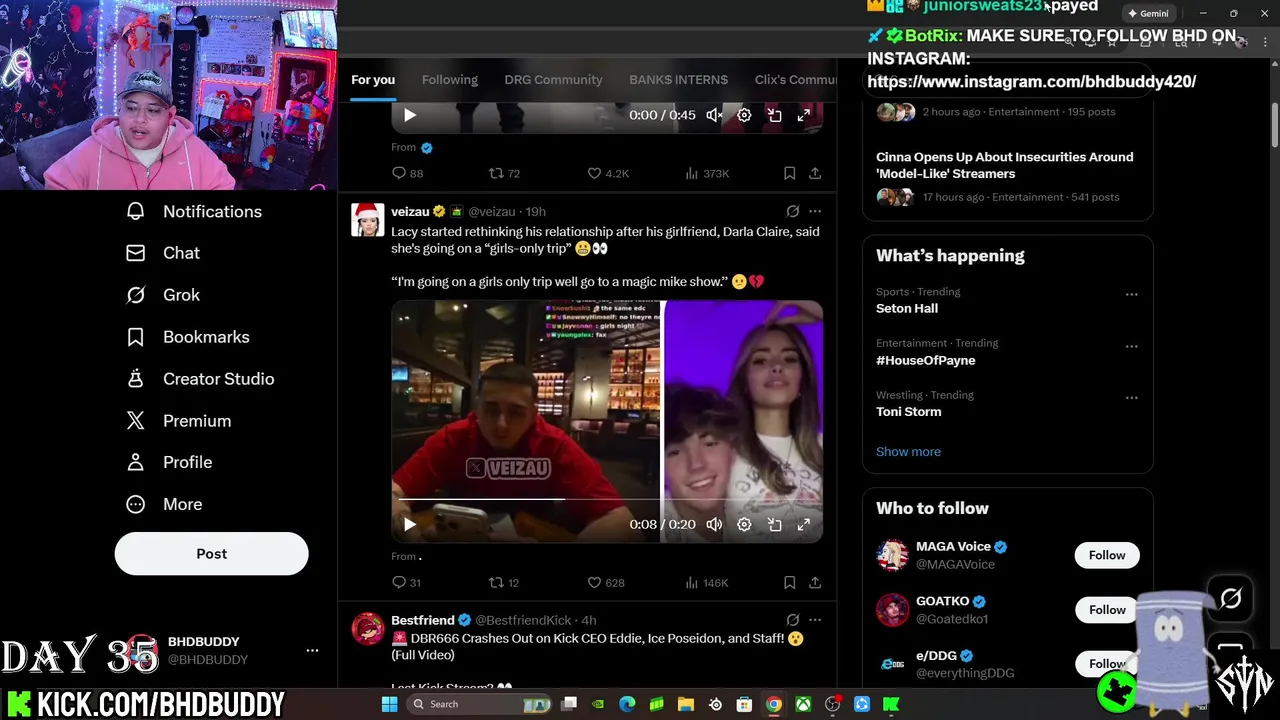The width and height of the screenshot is (1280, 720).
Task: Toggle picture-in-picture on veizau video
Action: (x=774, y=524)
